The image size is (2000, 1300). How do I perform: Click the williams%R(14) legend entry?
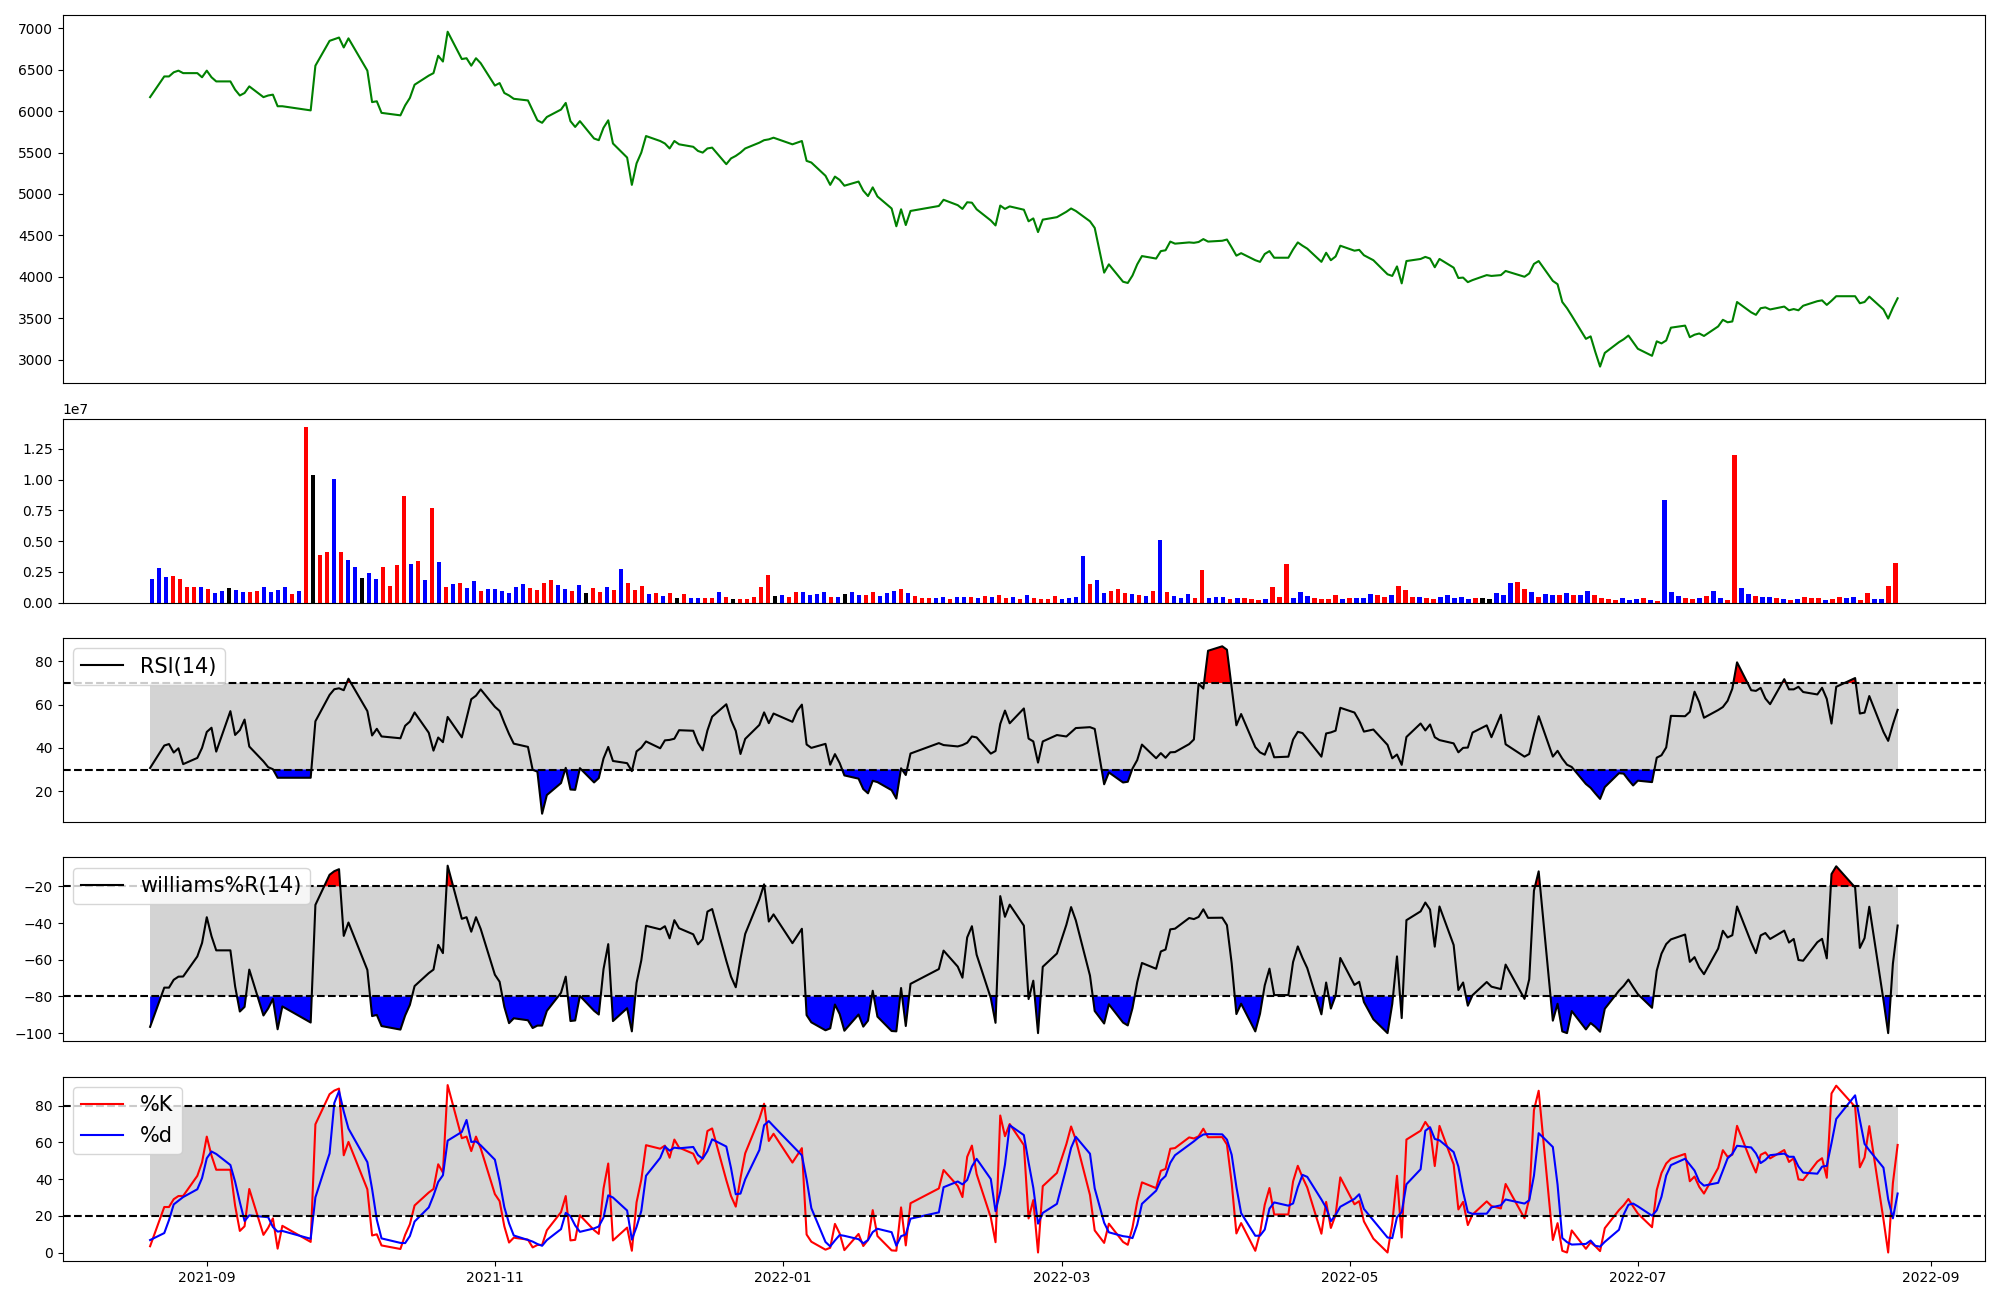(220, 885)
